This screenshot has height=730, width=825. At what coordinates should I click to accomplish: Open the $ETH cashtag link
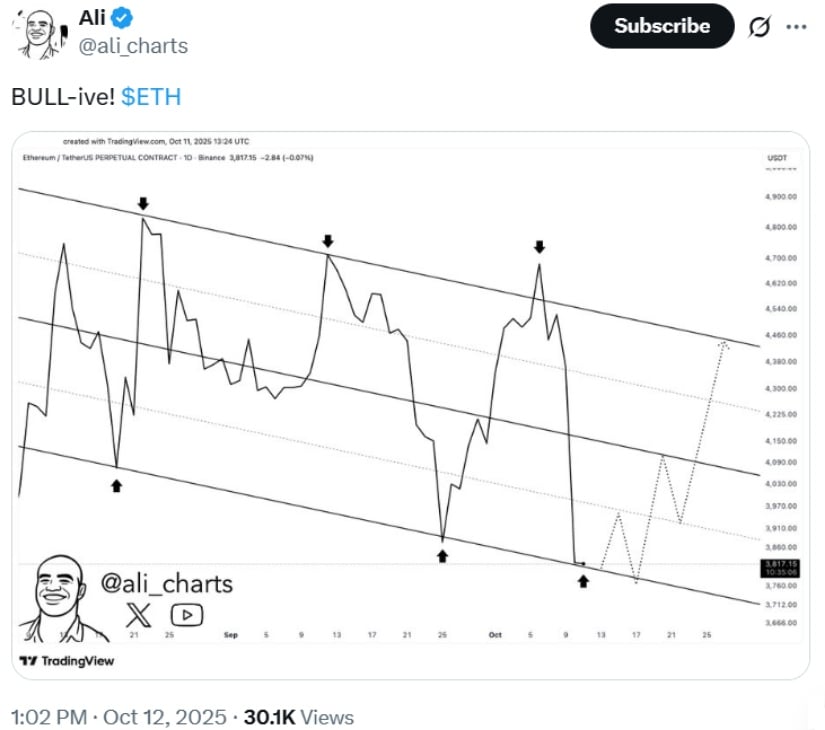pos(151,97)
